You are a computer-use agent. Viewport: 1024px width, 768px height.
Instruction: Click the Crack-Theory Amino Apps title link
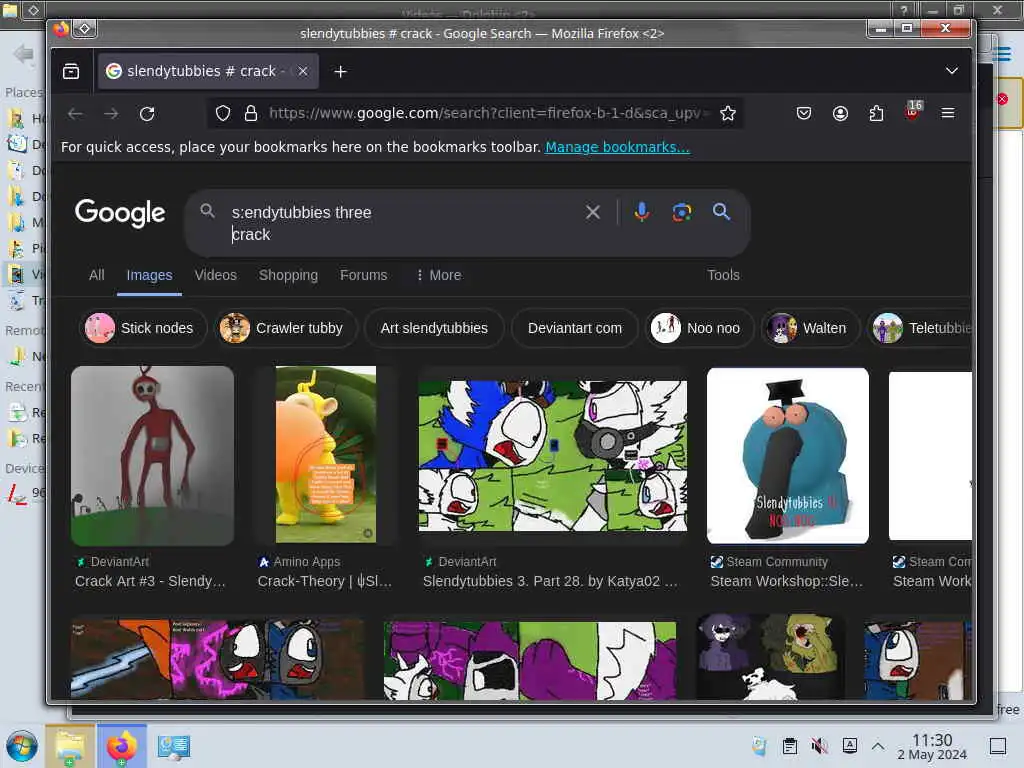pos(325,581)
